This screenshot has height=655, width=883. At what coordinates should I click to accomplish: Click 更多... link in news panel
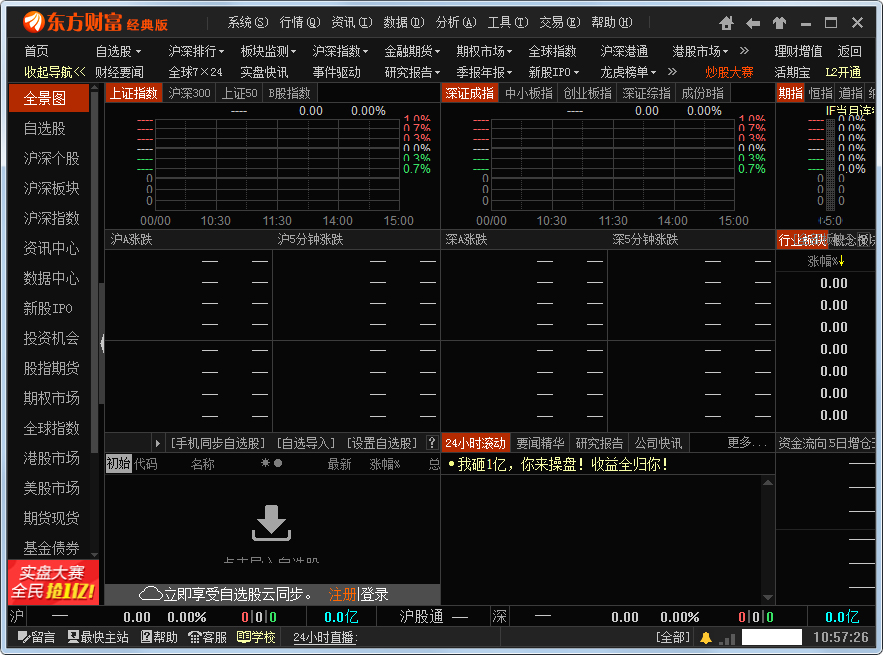pyautogui.click(x=747, y=443)
